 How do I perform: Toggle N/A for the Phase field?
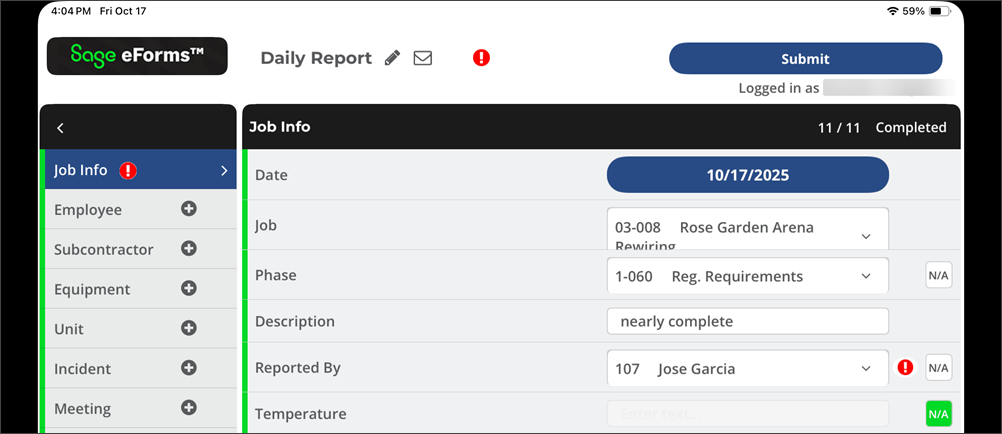click(938, 276)
